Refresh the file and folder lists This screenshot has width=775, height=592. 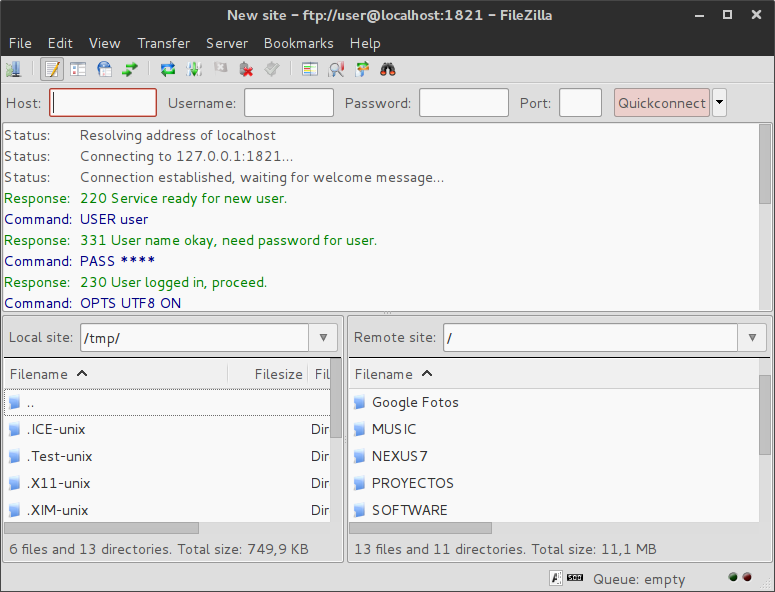168,69
